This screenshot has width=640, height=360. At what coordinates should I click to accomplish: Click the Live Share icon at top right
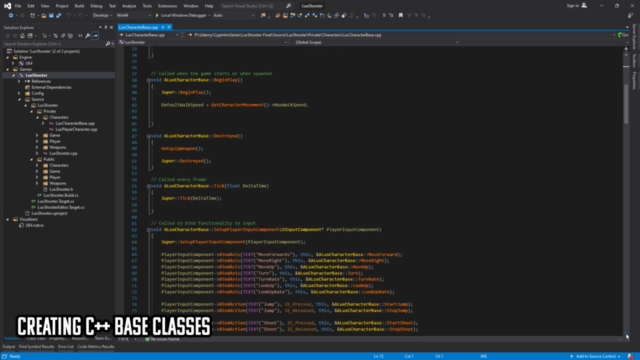coord(630,16)
